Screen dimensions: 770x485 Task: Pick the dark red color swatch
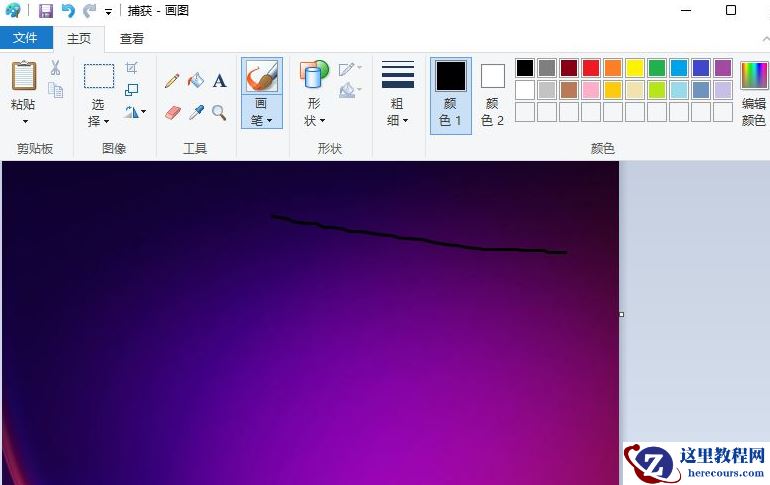pyautogui.click(x=569, y=68)
